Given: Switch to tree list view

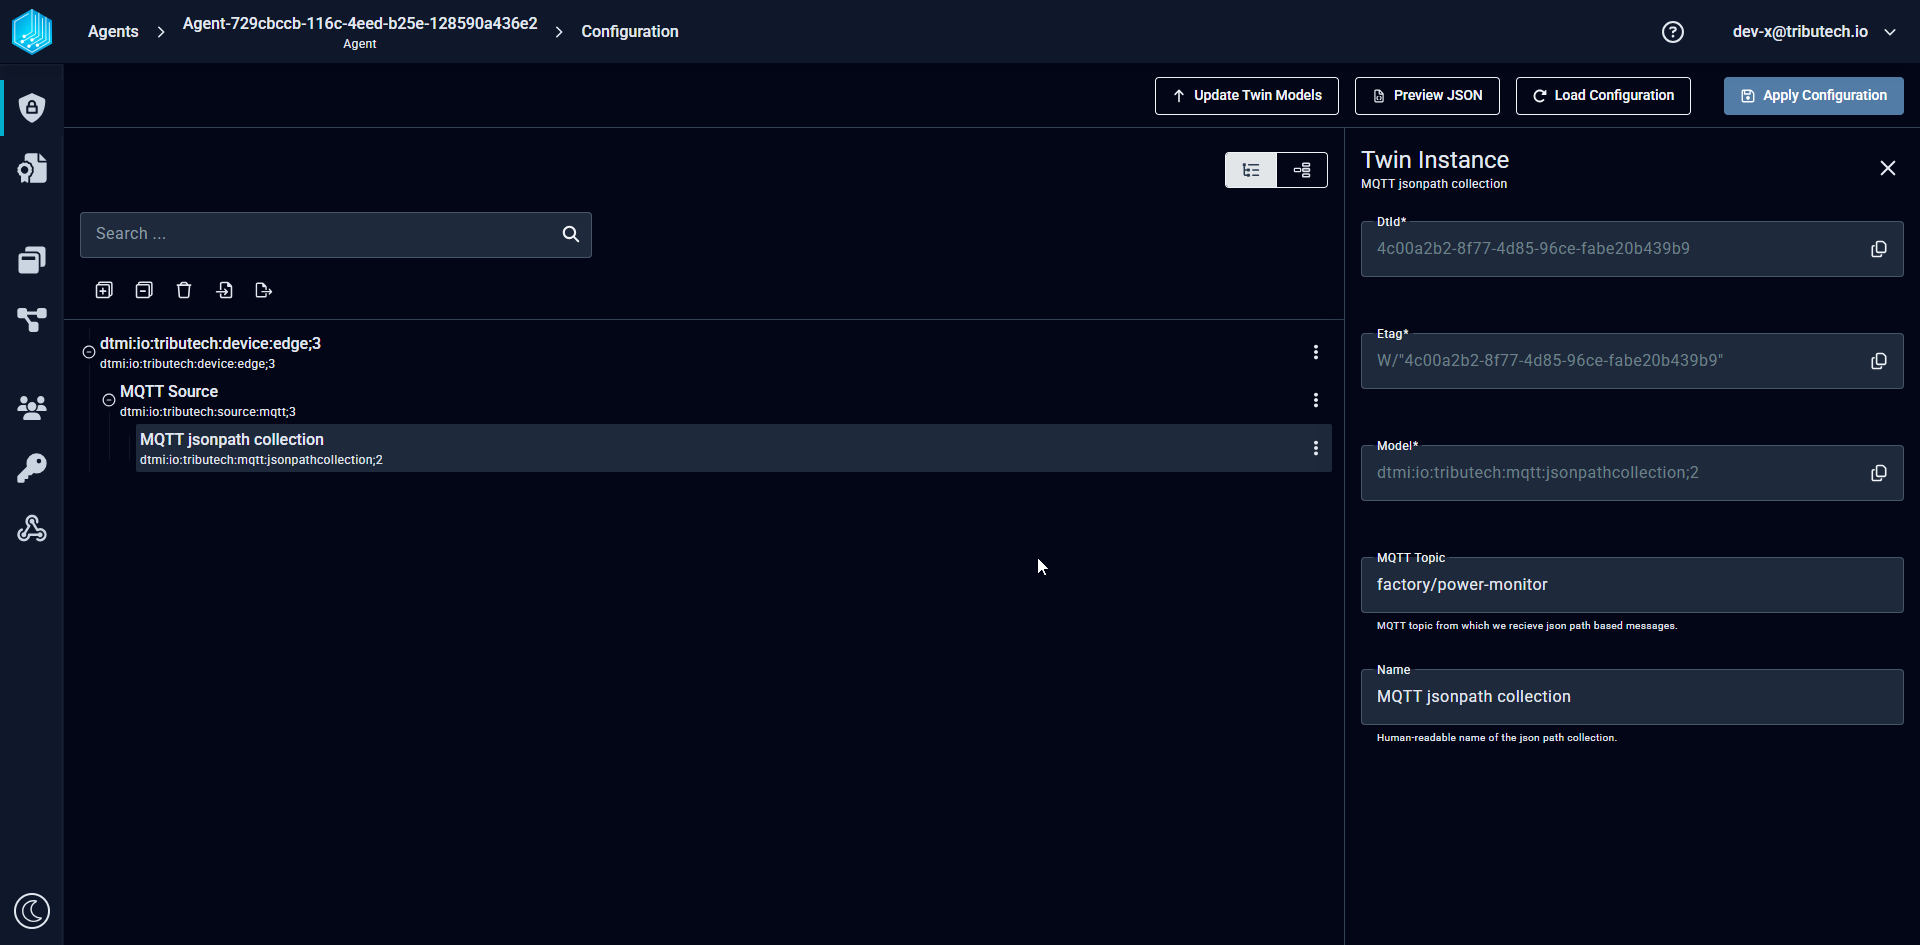Looking at the screenshot, I should (x=1251, y=170).
